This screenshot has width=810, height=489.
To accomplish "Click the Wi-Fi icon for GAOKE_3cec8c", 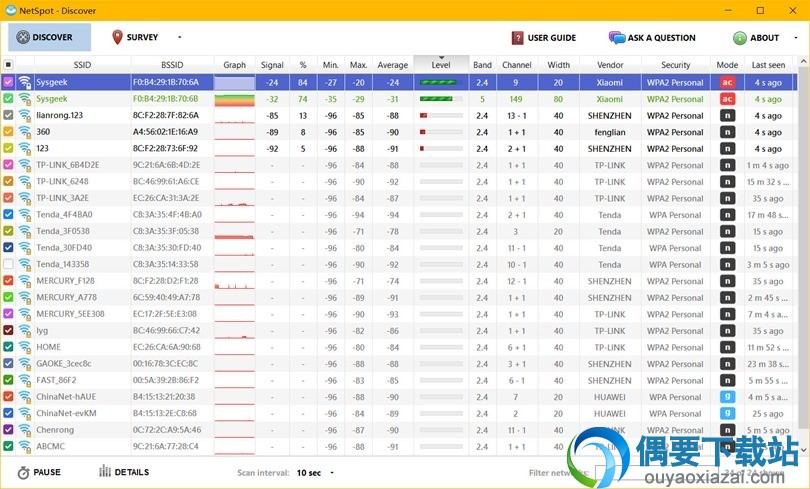I will click(x=24, y=364).
